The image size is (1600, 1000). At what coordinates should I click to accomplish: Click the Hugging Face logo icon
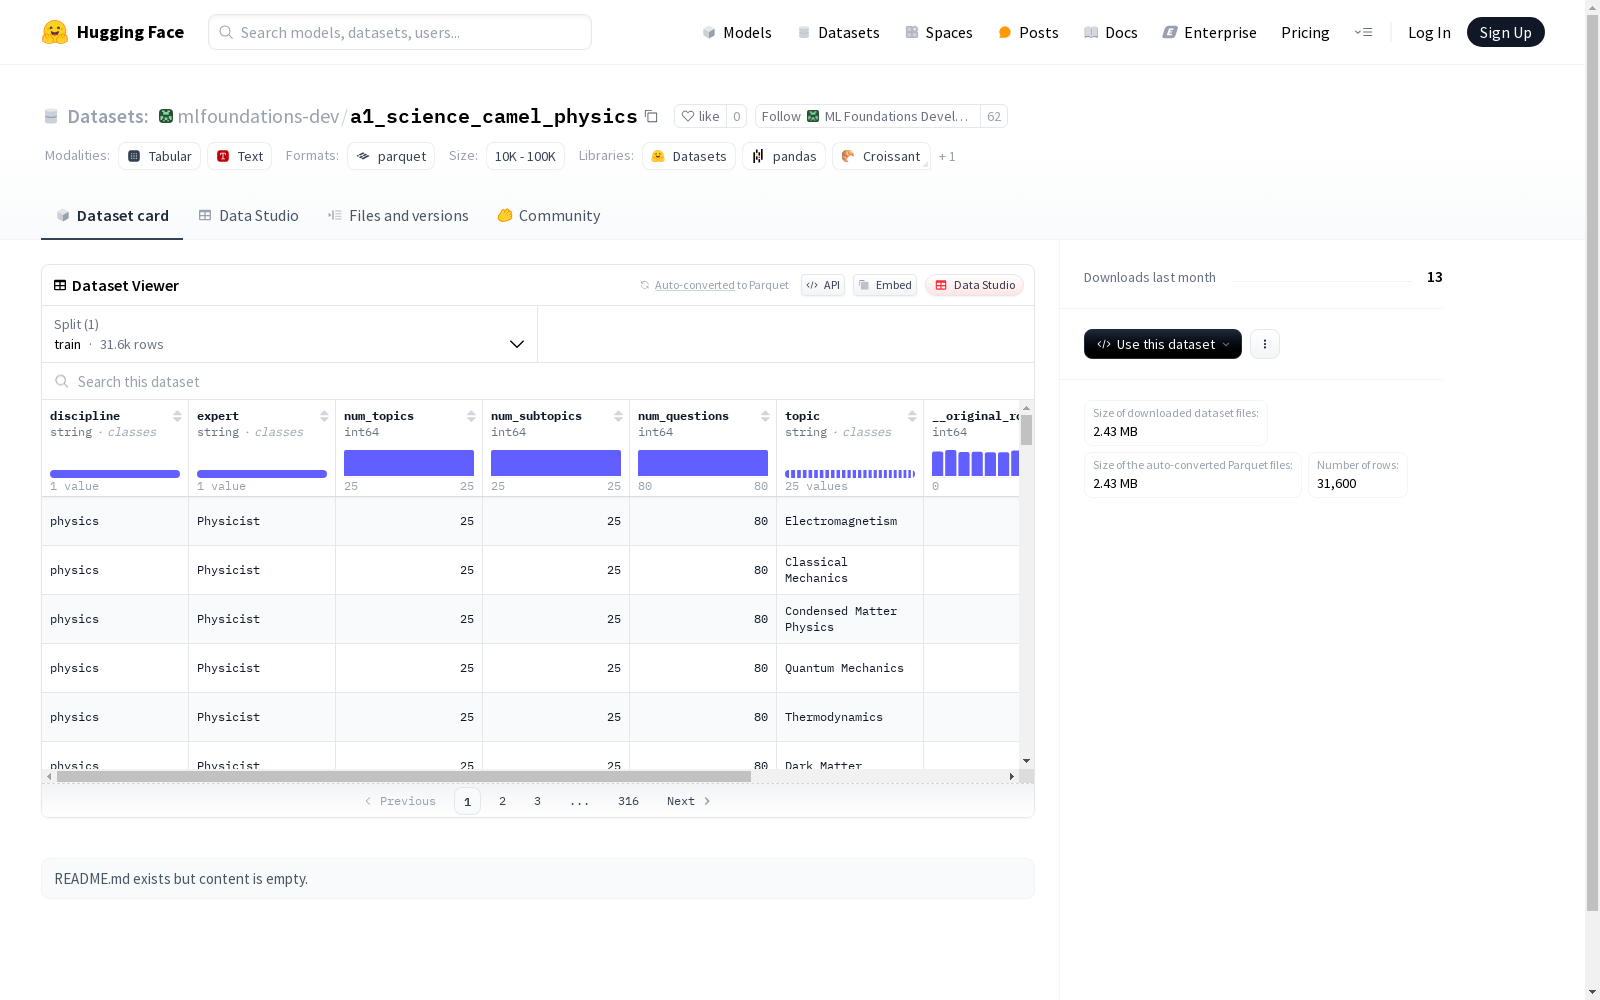click(55, 32)
